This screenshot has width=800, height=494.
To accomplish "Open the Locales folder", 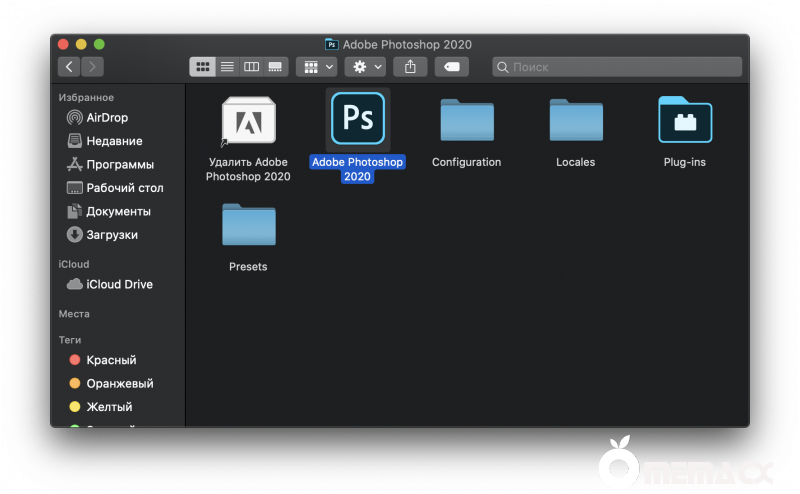I will pyautogui.click(x=576, y=120).
